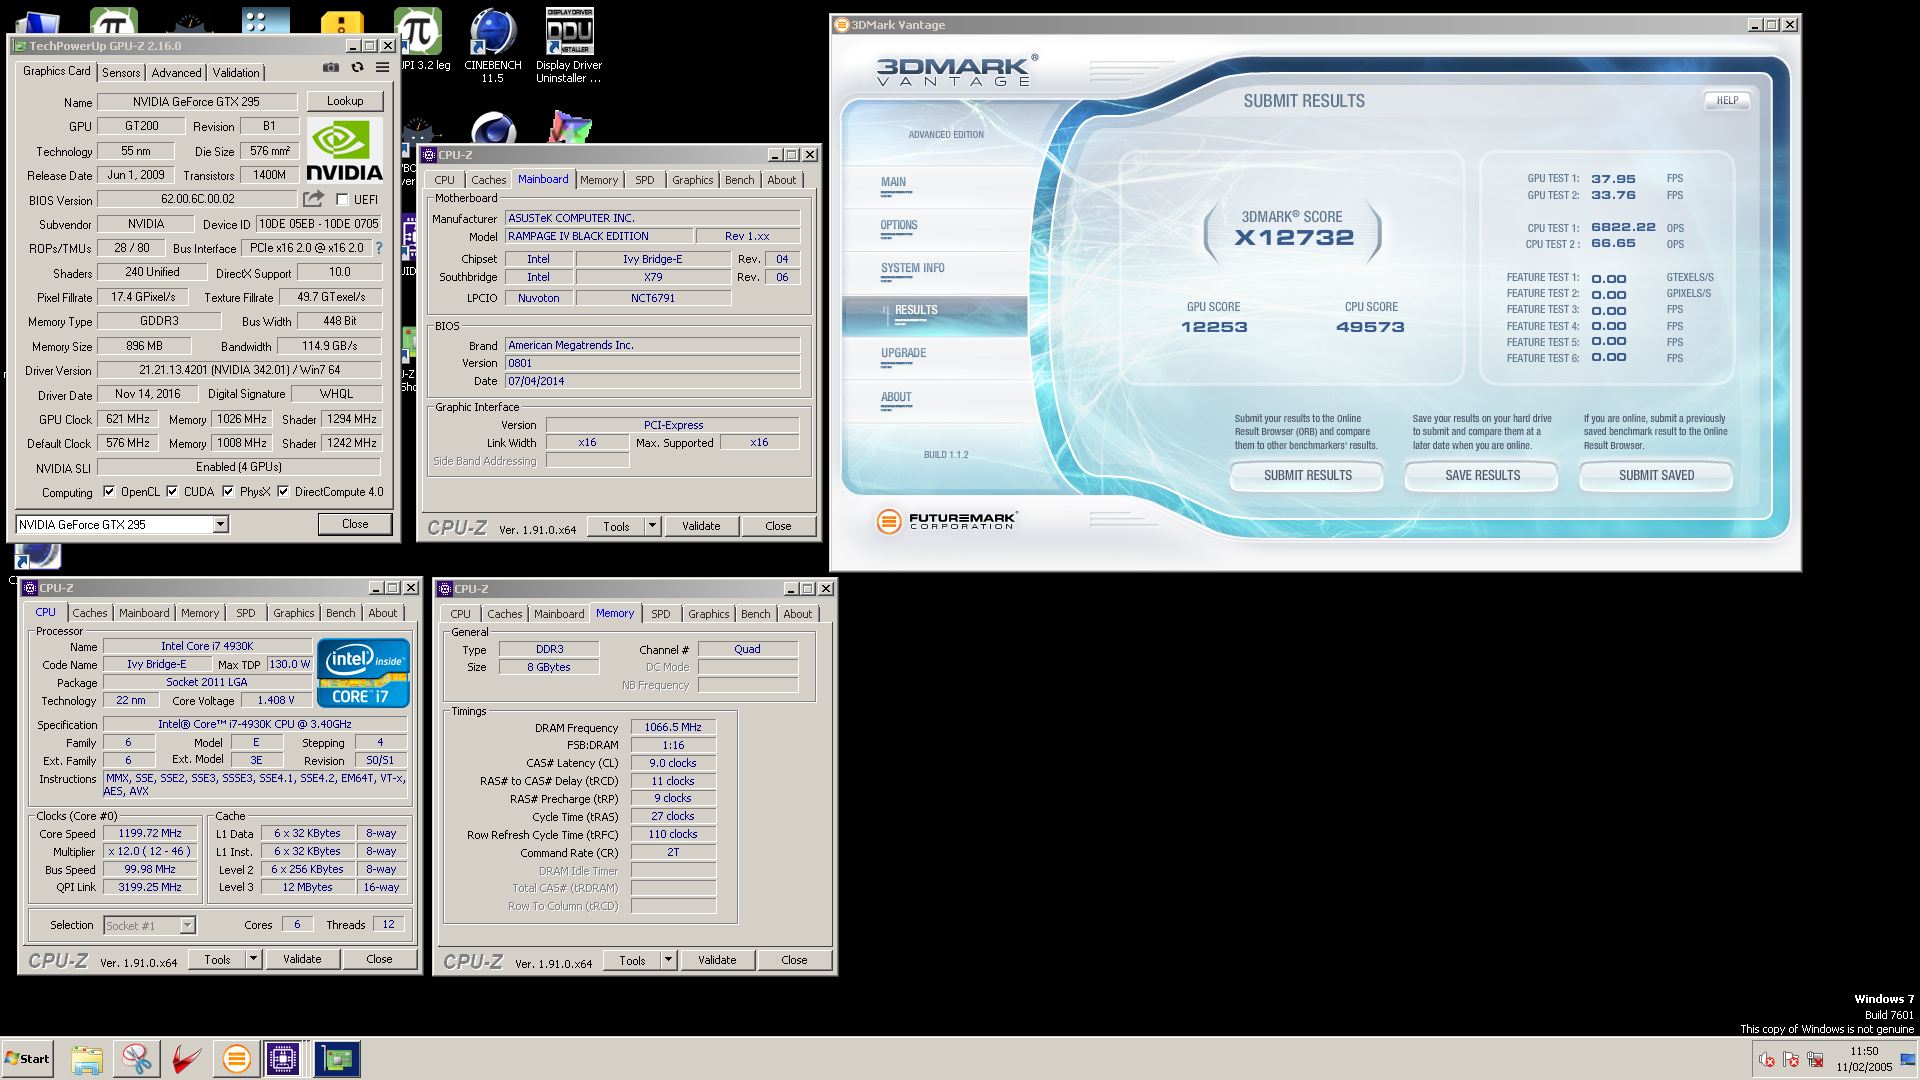Open SPD tab in CPU-Z Mainboard window

click(x=645, y=180)
